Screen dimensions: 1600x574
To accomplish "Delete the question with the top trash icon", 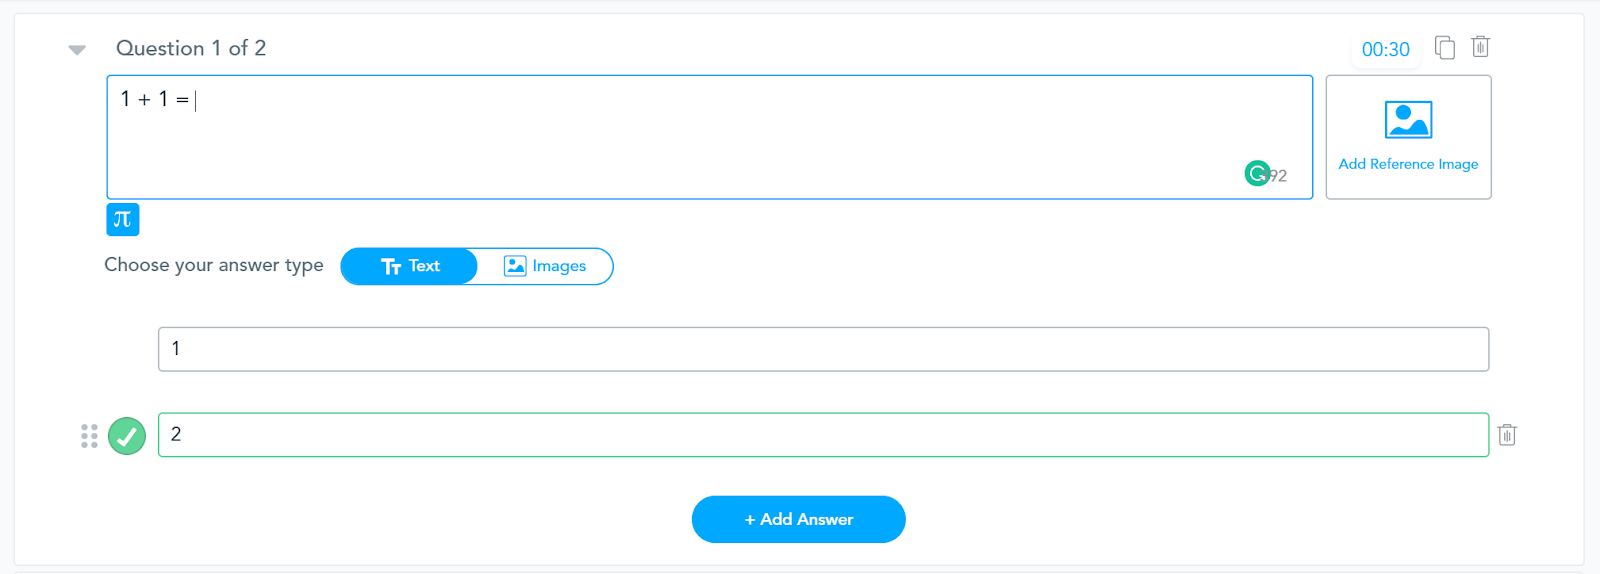I will [1480, 47].
